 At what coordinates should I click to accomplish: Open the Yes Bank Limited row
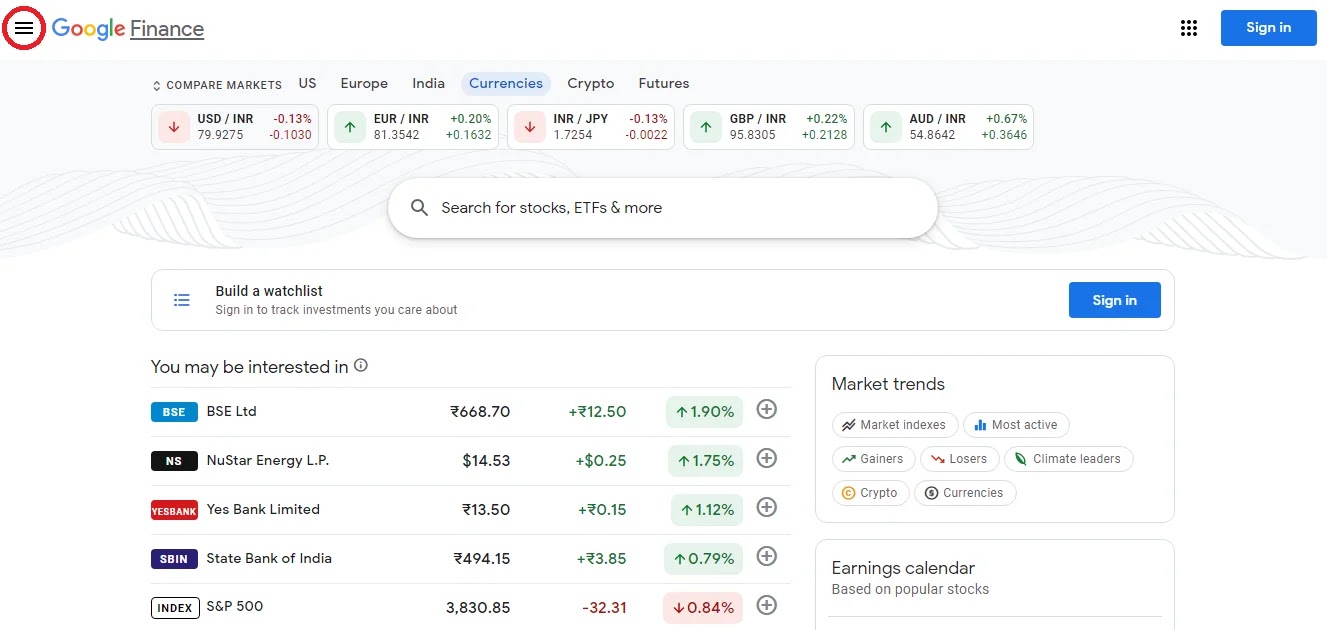471,510
